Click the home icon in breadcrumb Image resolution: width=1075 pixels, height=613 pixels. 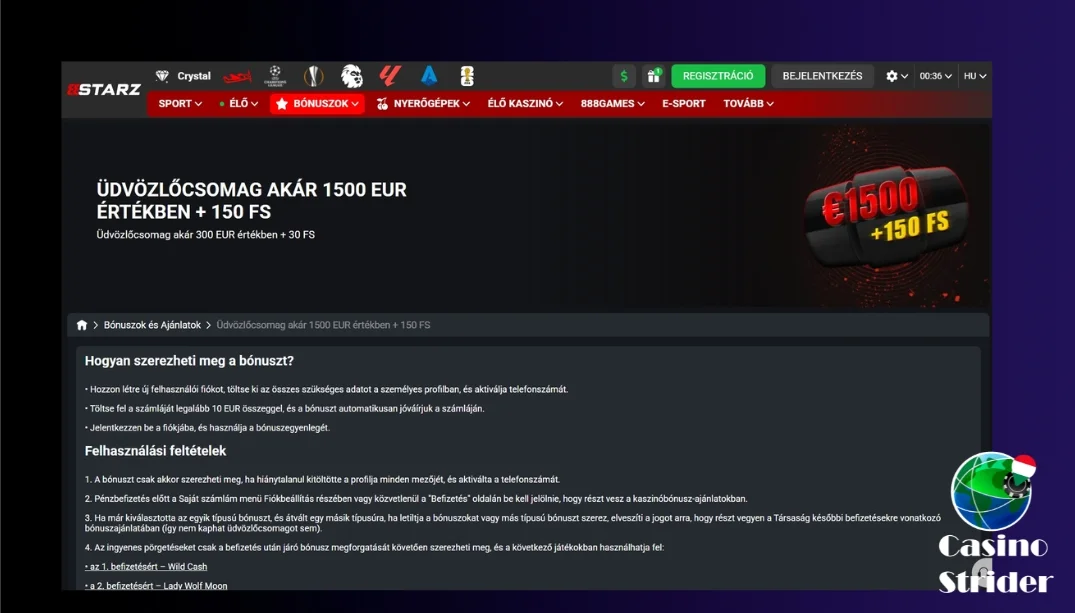coord(82,325)
